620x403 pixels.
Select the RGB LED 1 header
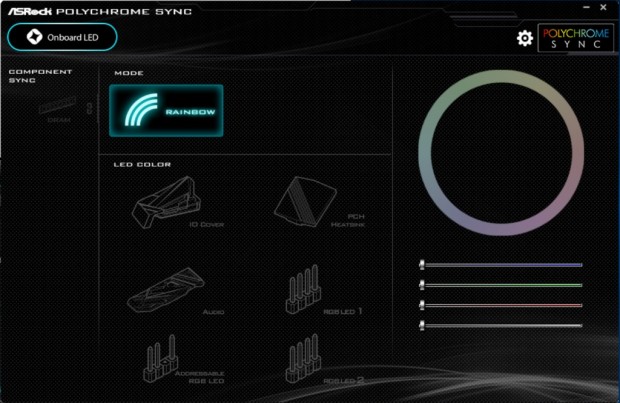[x=323, y=290]
